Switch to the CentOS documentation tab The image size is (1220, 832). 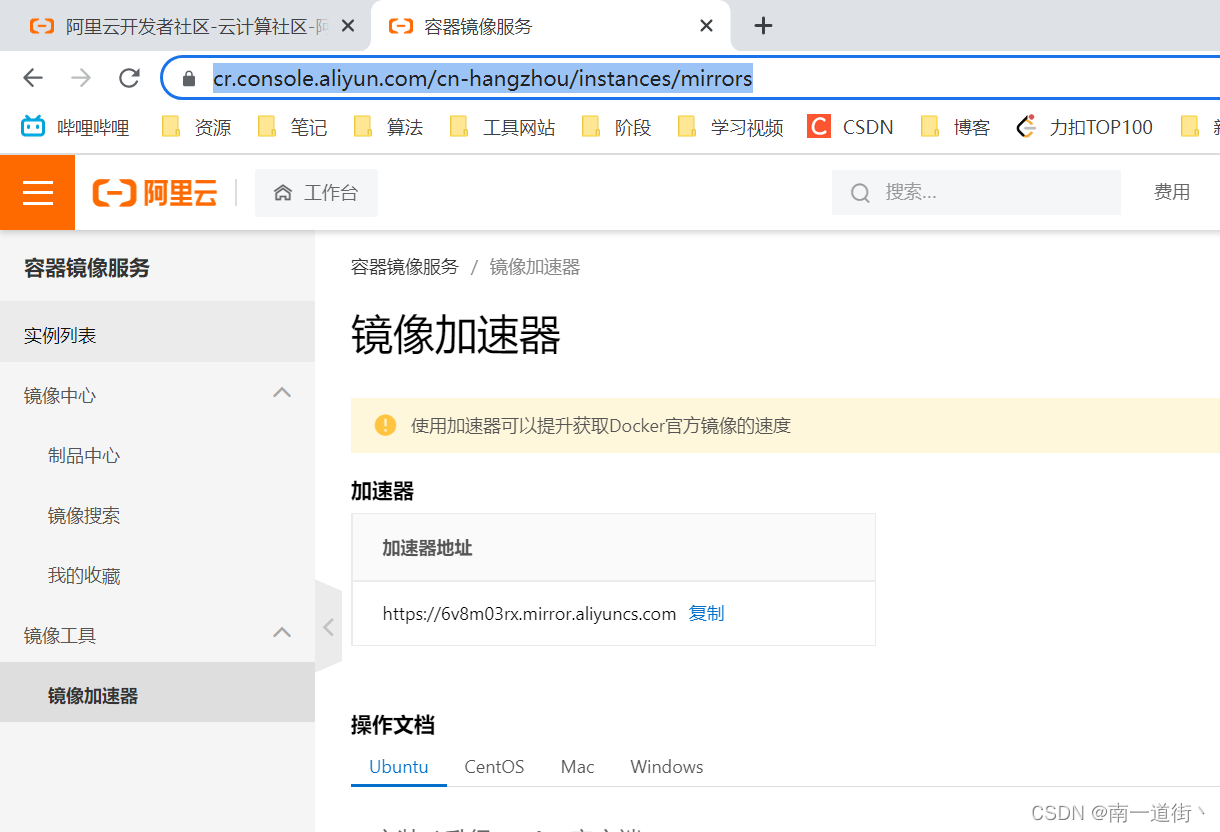point(494,767)
